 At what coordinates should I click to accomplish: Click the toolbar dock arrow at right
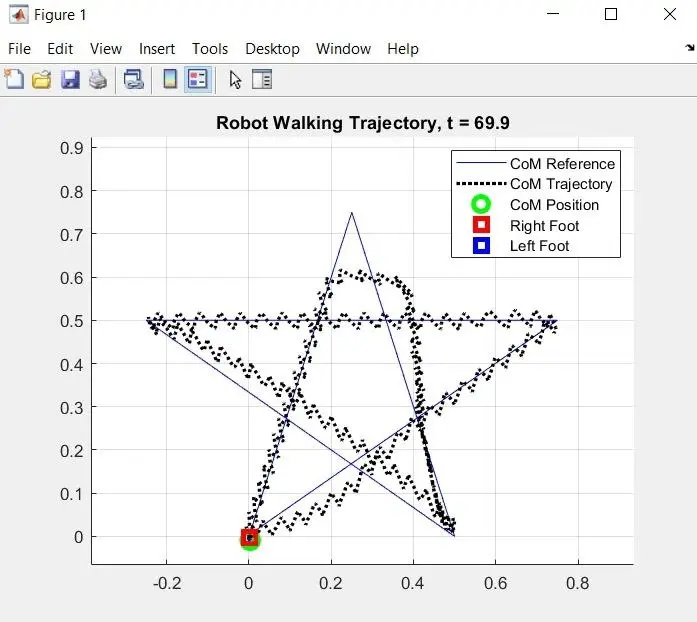click(690, 48)
